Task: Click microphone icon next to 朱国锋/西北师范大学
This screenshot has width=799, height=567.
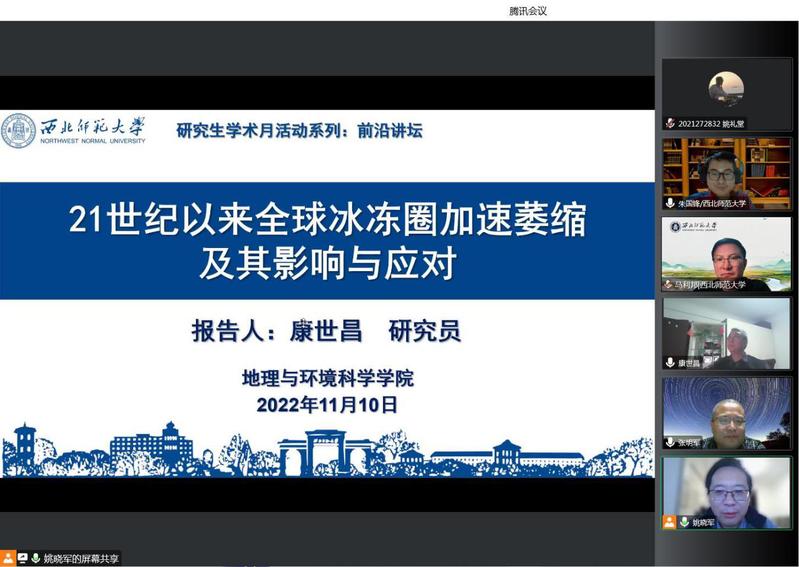Action: (x=670, y=203)
